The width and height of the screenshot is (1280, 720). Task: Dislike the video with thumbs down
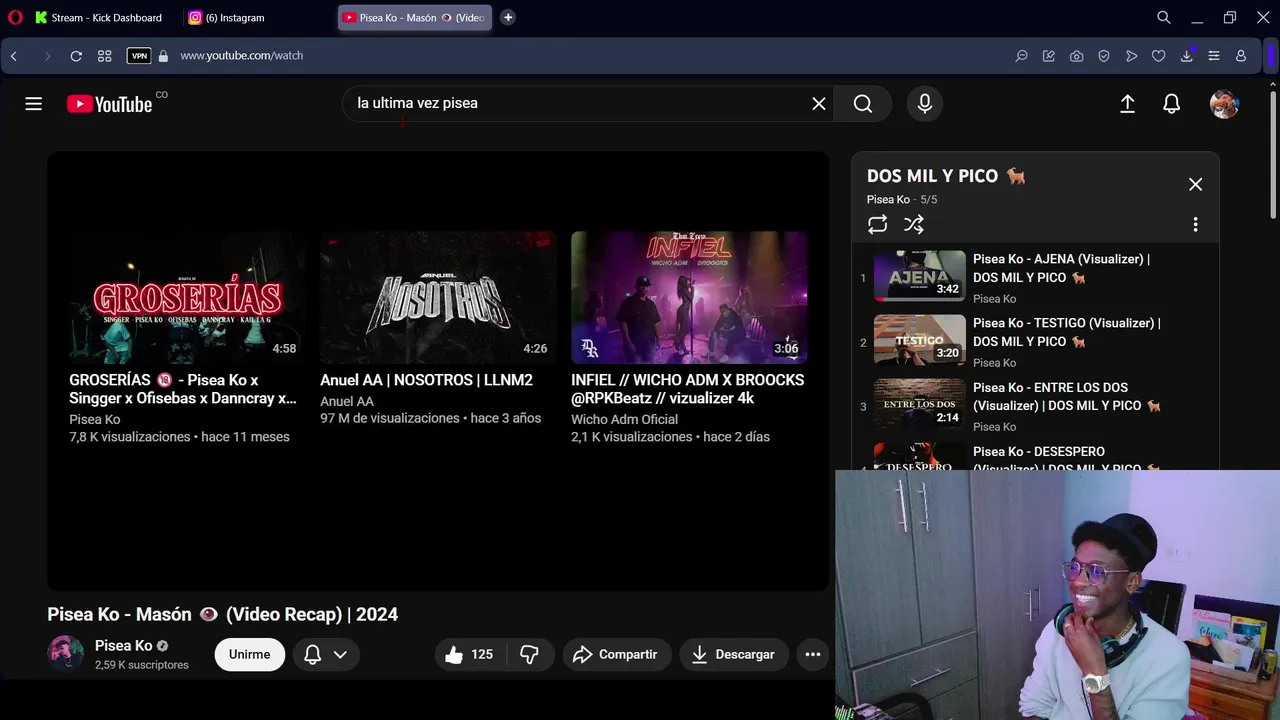[x=530, y=654]
